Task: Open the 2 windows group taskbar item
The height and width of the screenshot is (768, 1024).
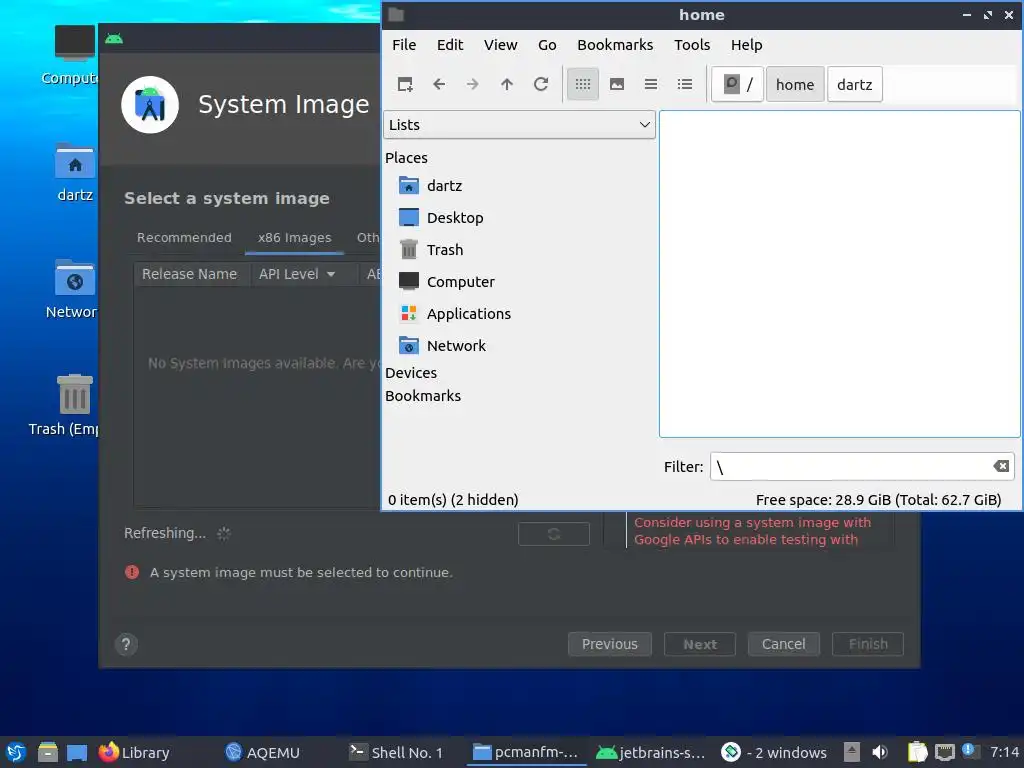Action: click(x=775, y=752)
